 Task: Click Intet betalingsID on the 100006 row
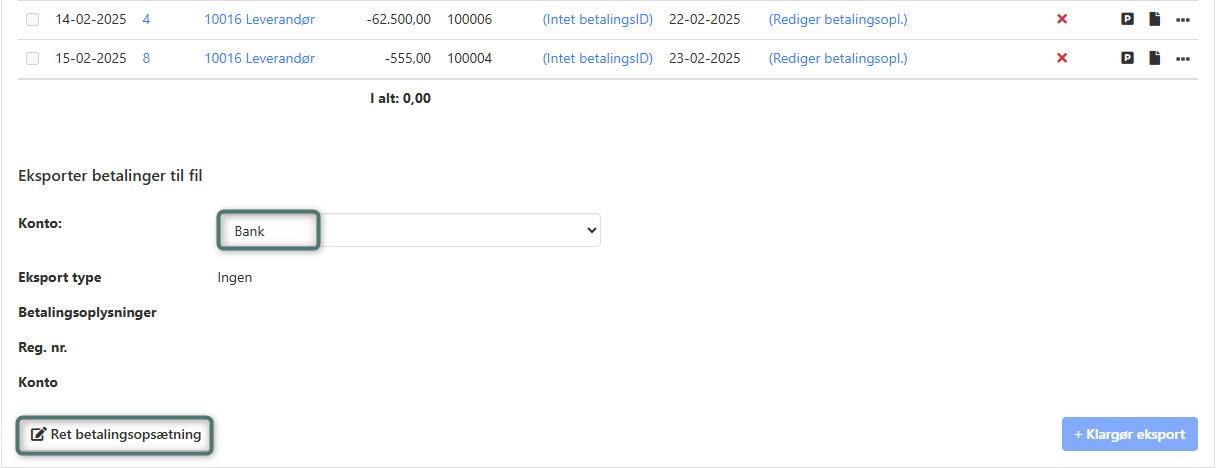[597, 19]
